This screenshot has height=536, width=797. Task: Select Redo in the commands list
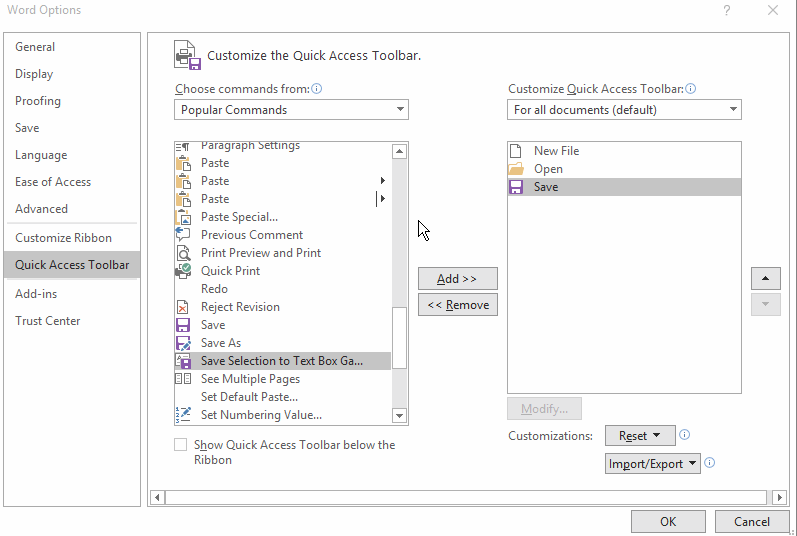283,289
